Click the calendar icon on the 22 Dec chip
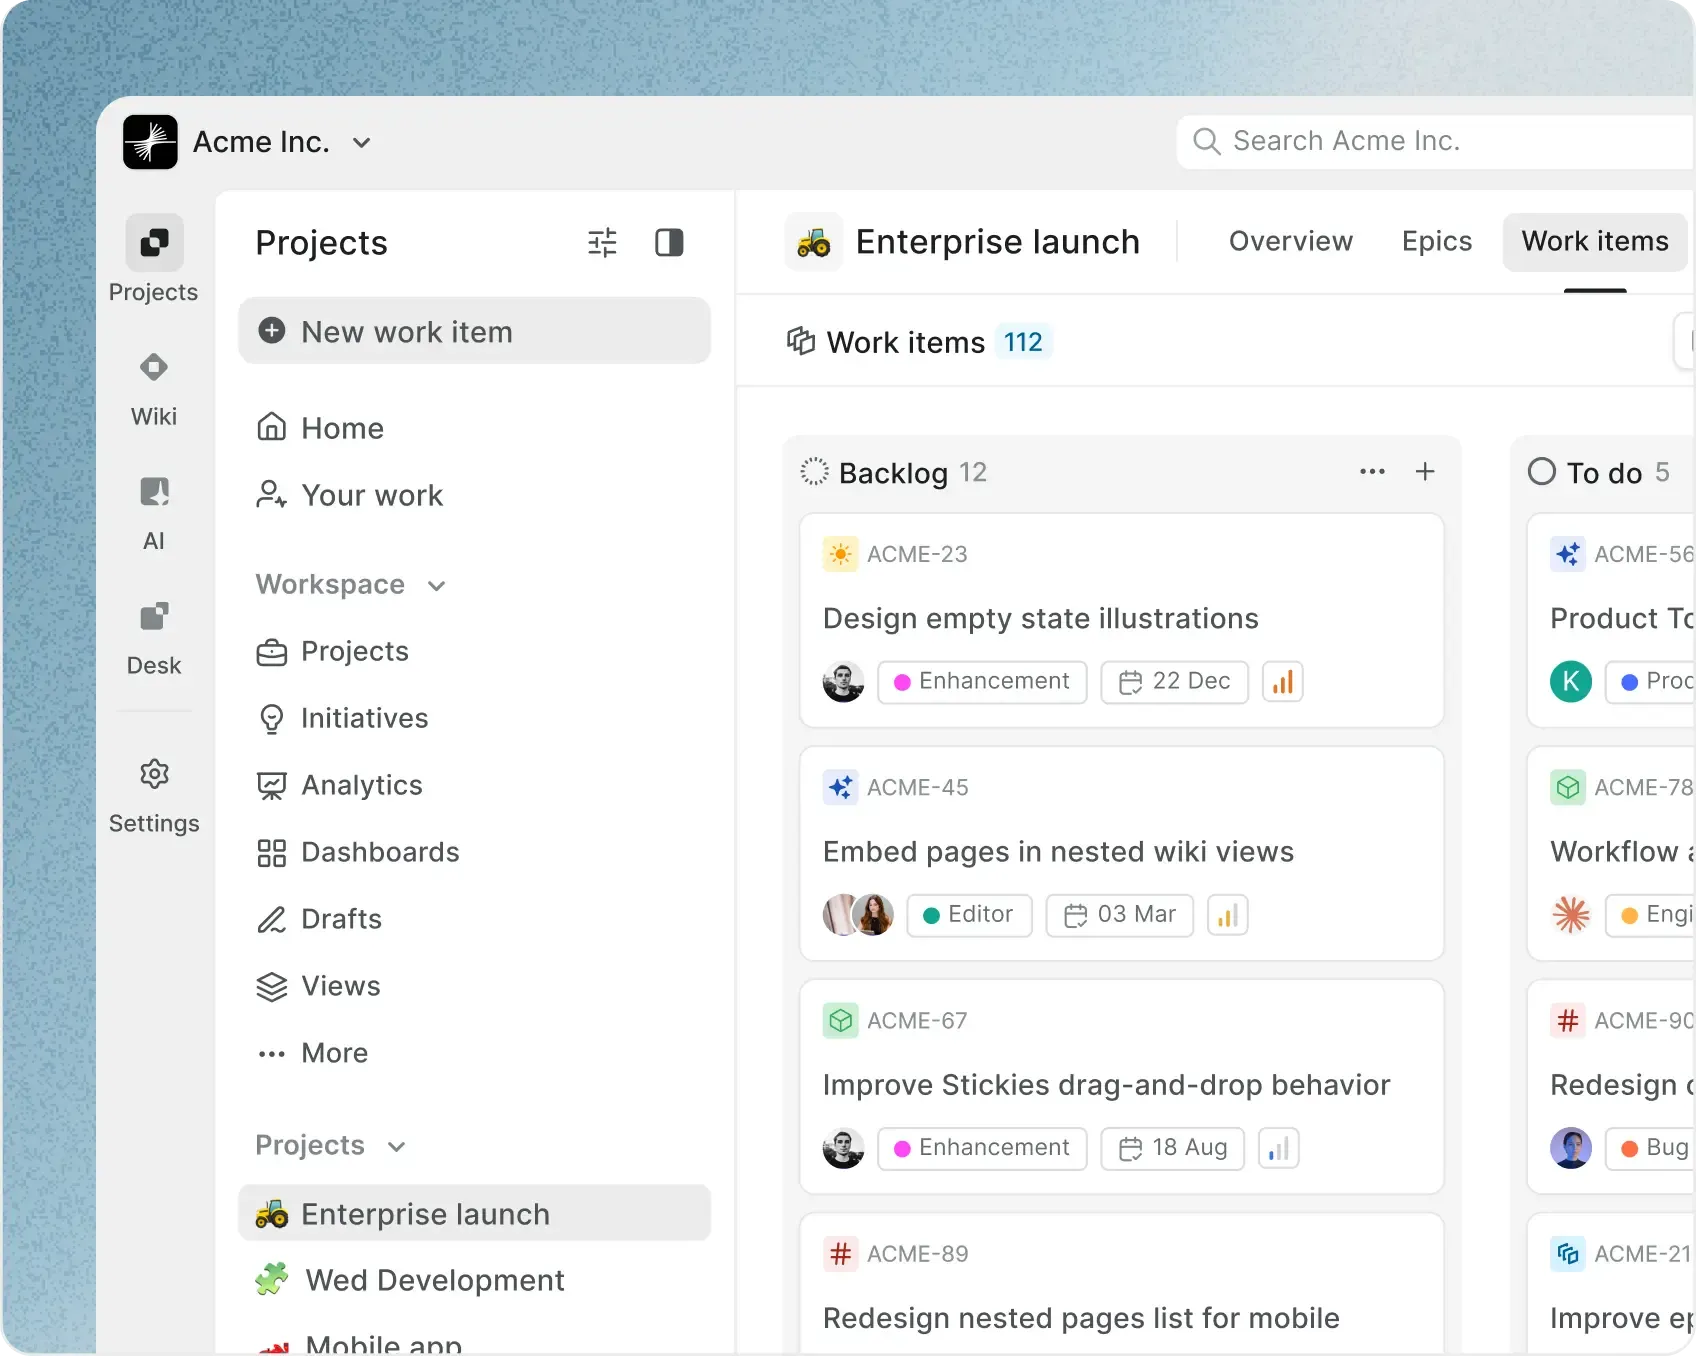This screenshot has width=1696, height=1356. (1132, 681)
